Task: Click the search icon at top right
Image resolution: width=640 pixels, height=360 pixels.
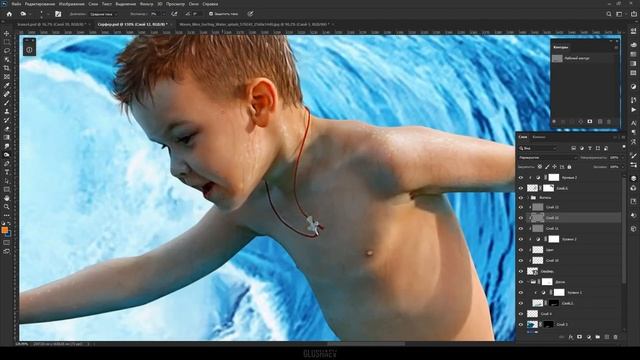Action: point(609,14)
